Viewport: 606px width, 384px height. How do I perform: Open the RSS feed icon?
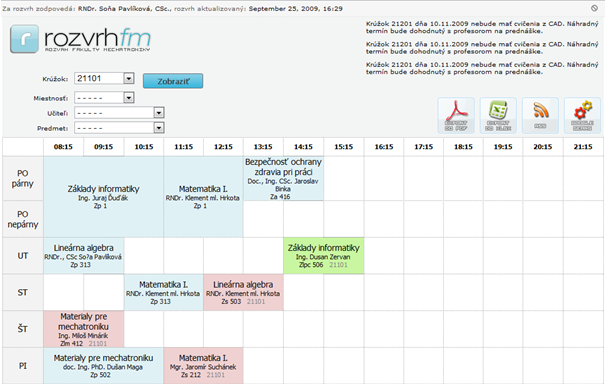click(x=540, y=116)
